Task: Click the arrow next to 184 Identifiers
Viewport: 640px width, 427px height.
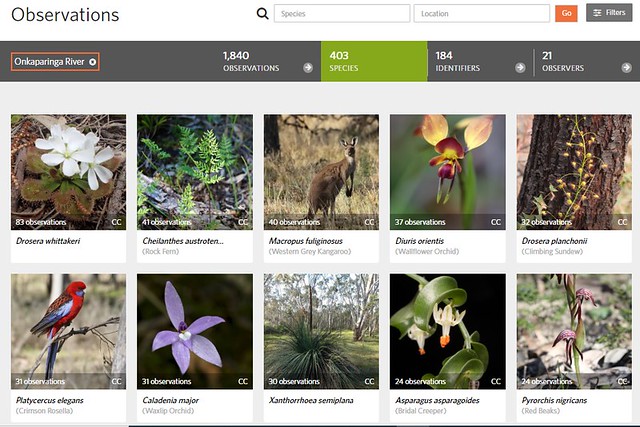Action: pyautogui.click(x=520, y=68)
